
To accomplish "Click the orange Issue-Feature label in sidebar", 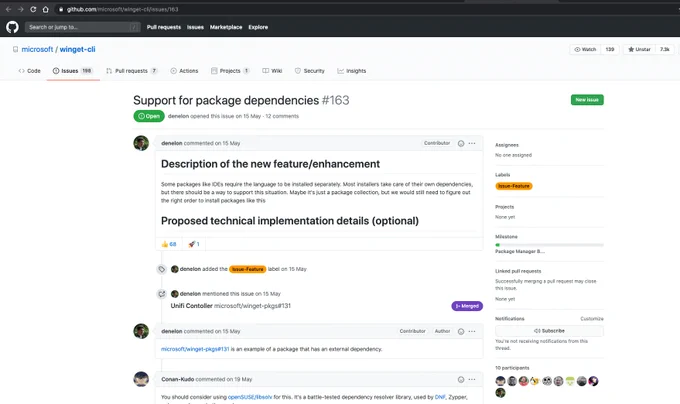I will click(514, 186).
